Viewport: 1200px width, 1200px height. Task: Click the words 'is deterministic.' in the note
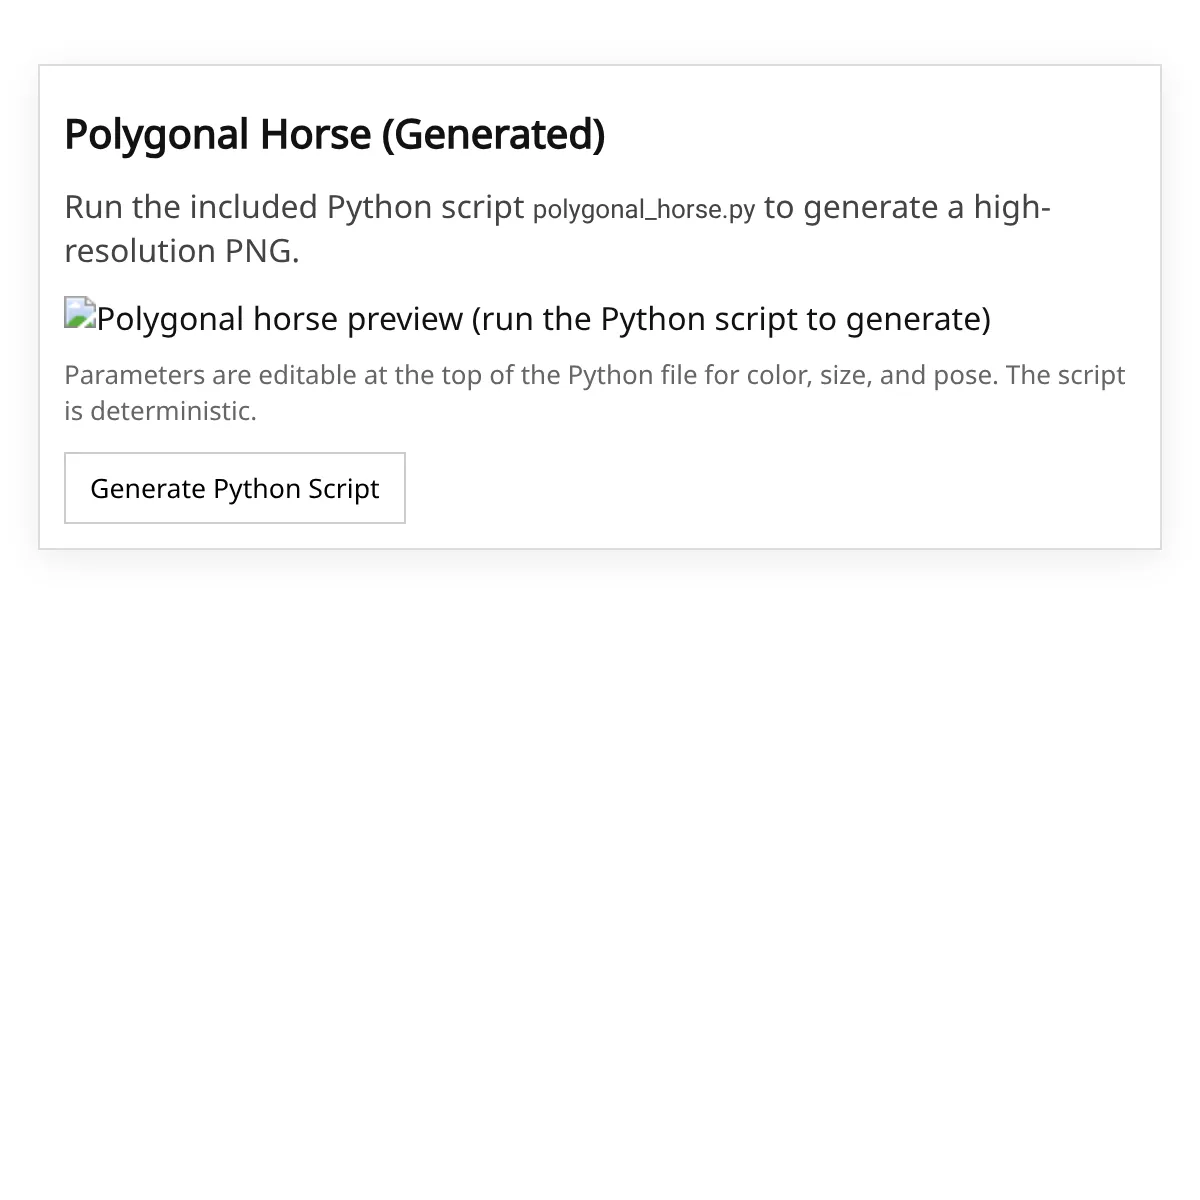(x=160, y=411)
